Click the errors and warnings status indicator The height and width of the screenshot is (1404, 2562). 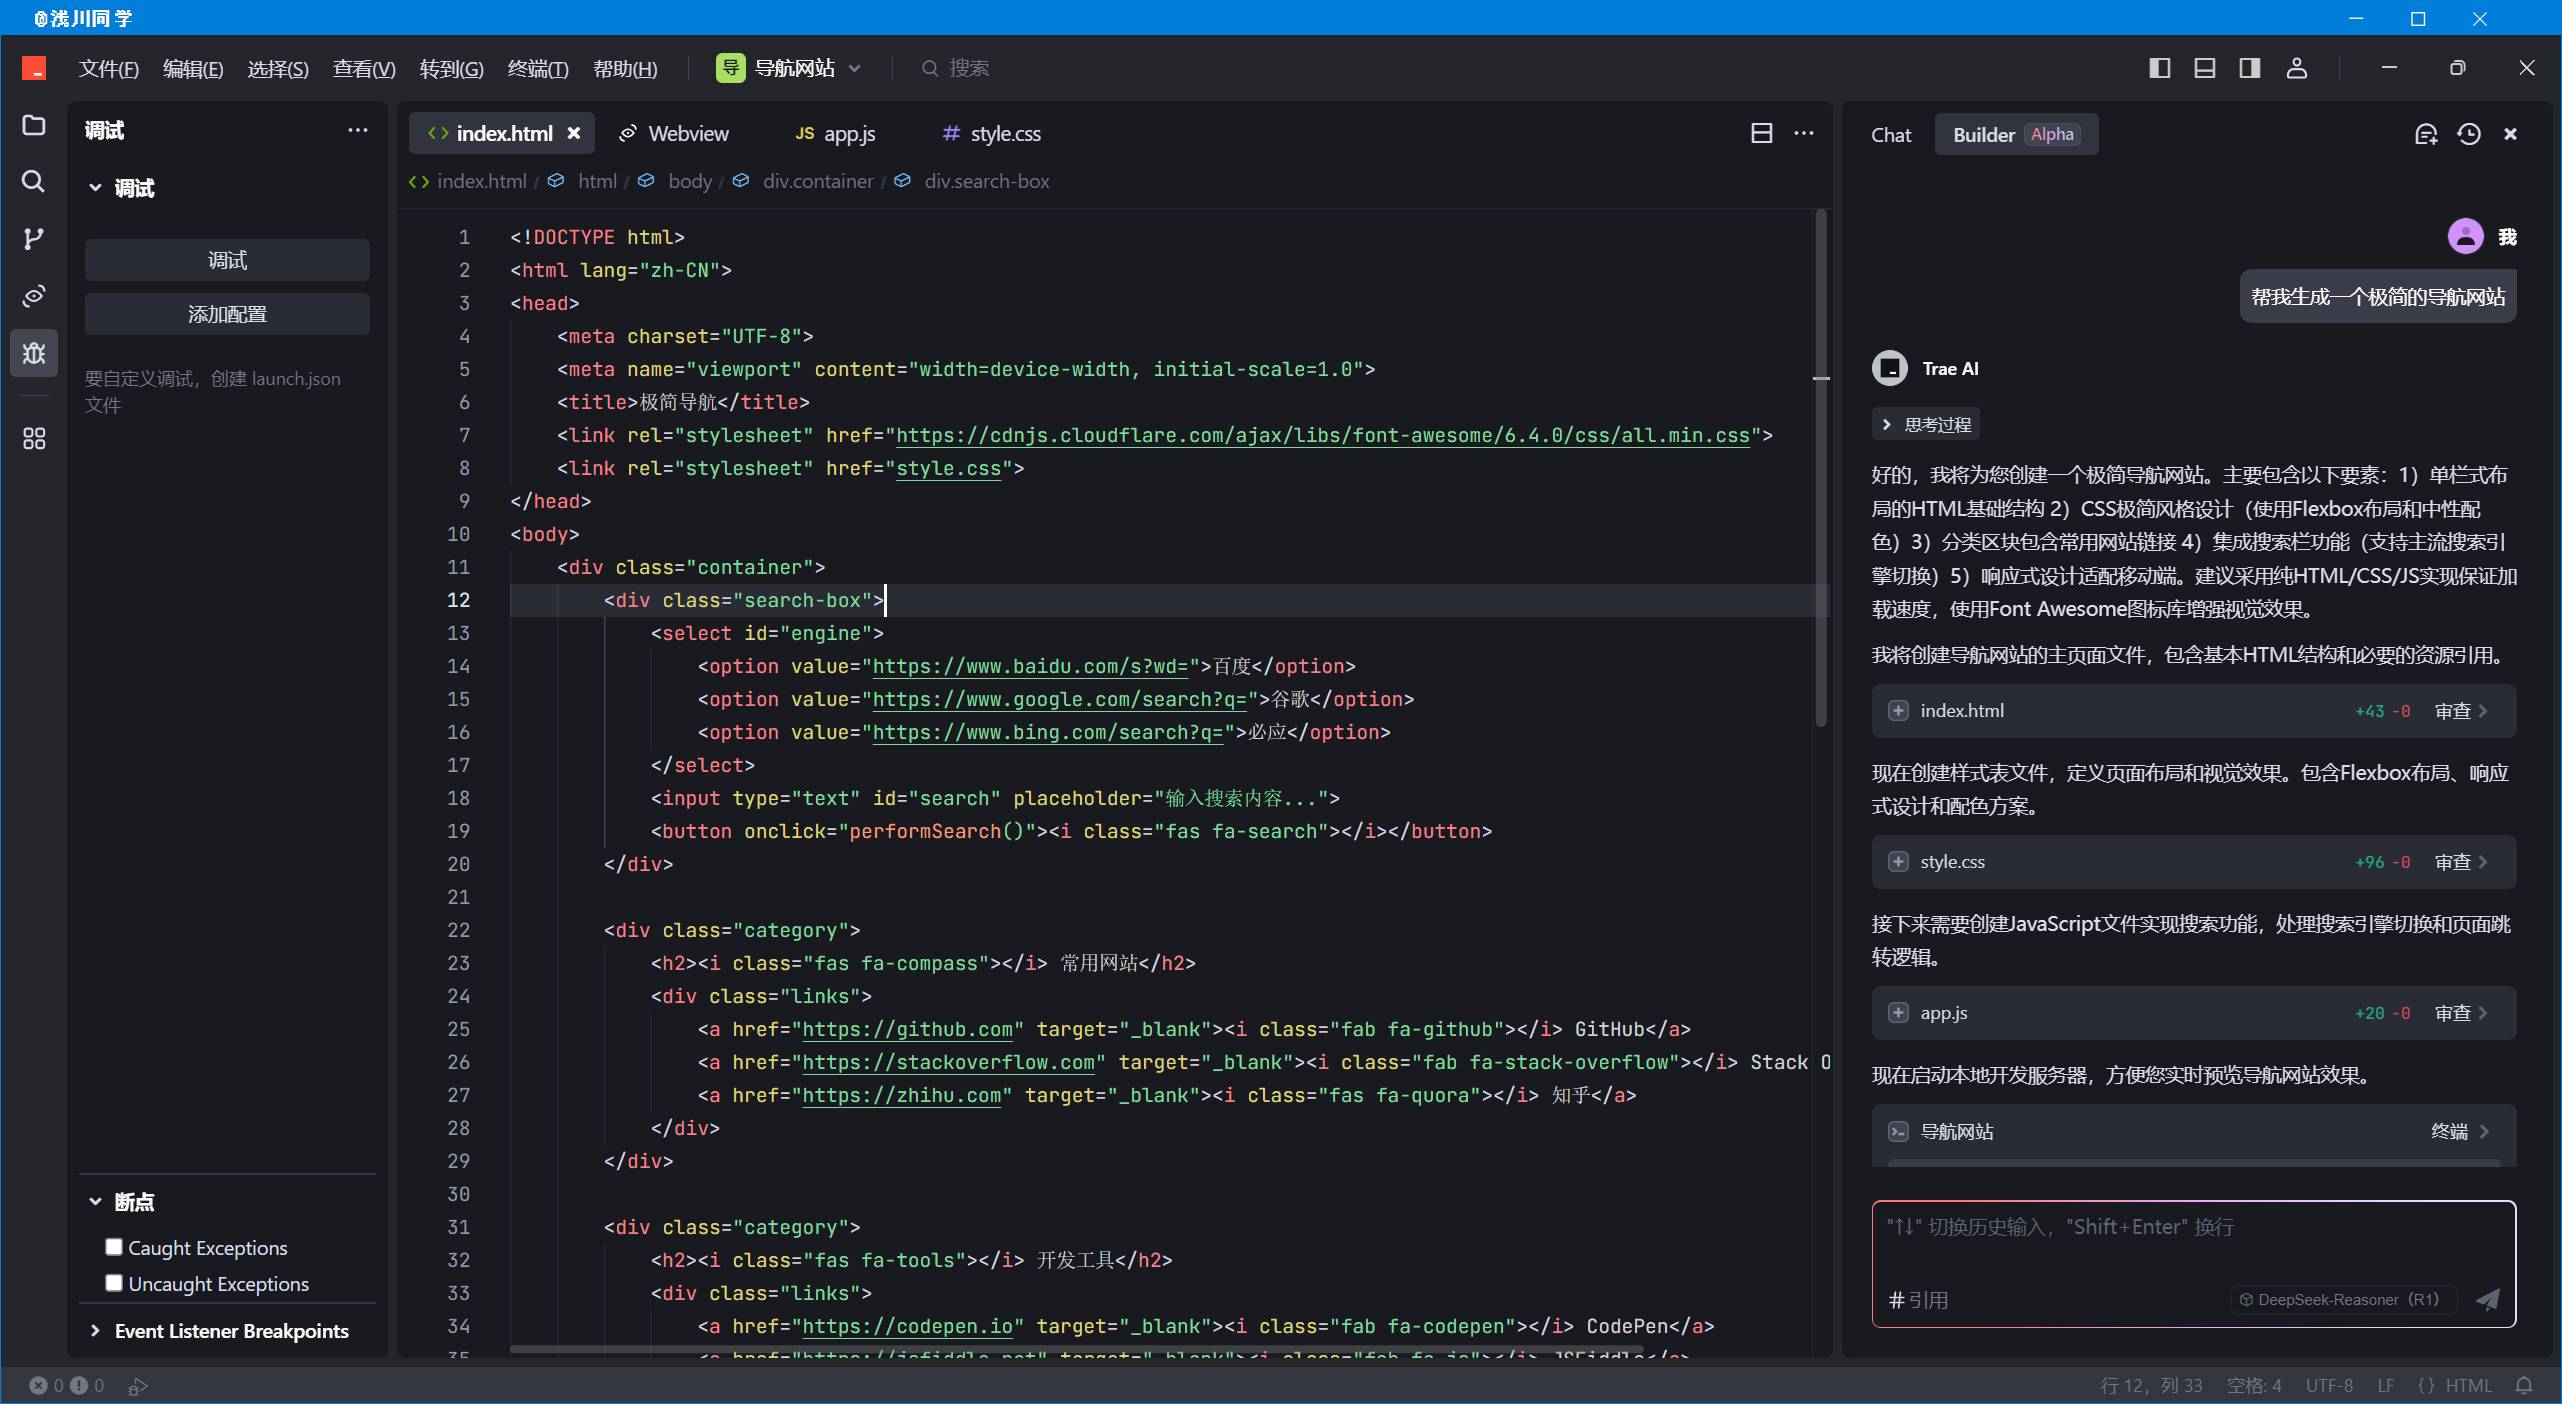pyautogui.click(x=66, y=1385)
